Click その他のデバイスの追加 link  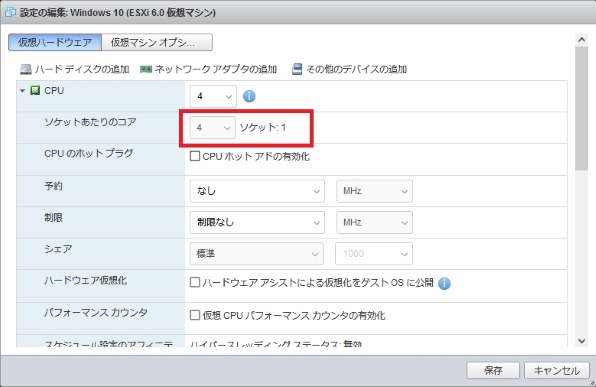coord(357,69)
